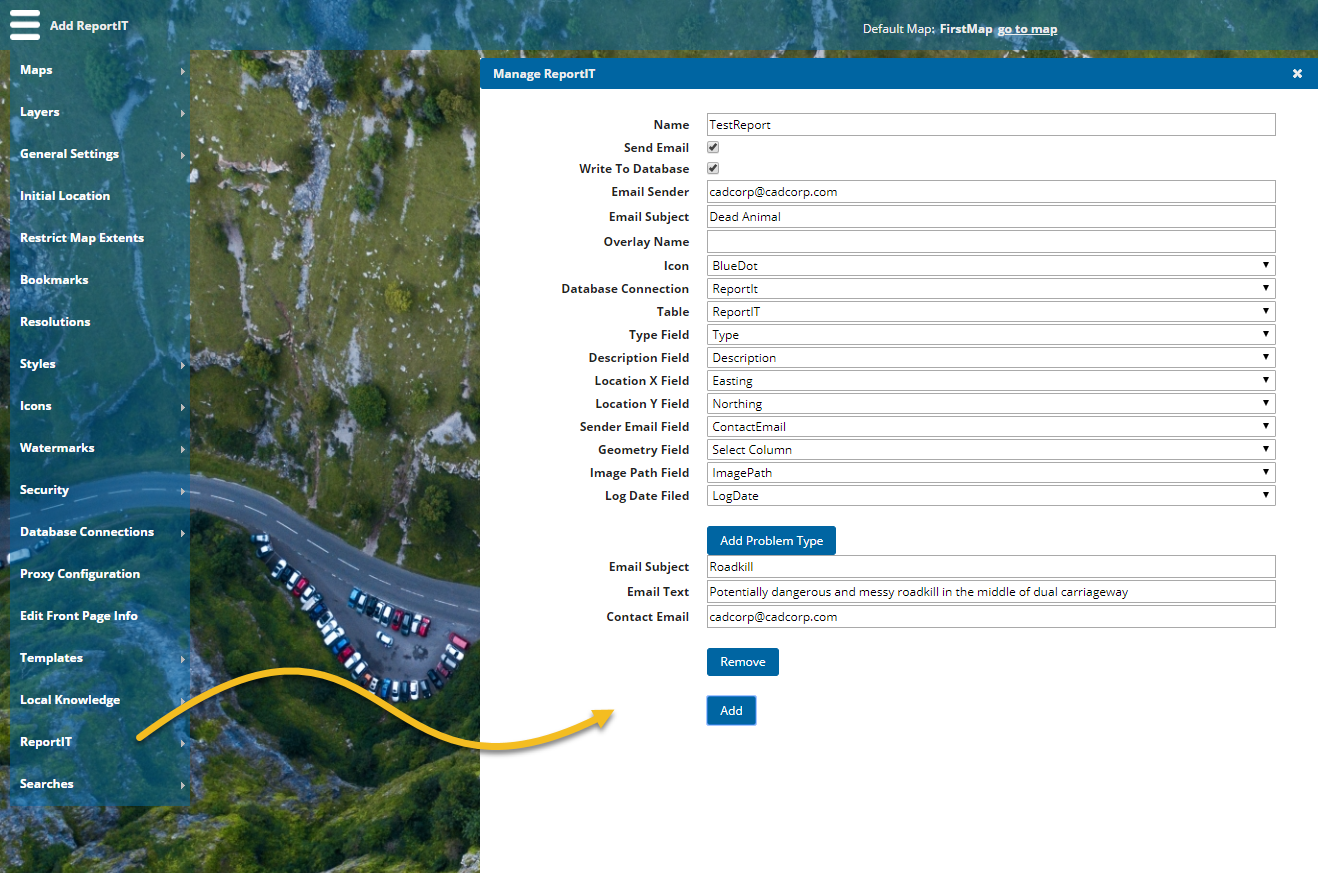Open the Icon dropdown showing BlueDot
This screenshot has height=873, width=1318.
tap(990, 266)
